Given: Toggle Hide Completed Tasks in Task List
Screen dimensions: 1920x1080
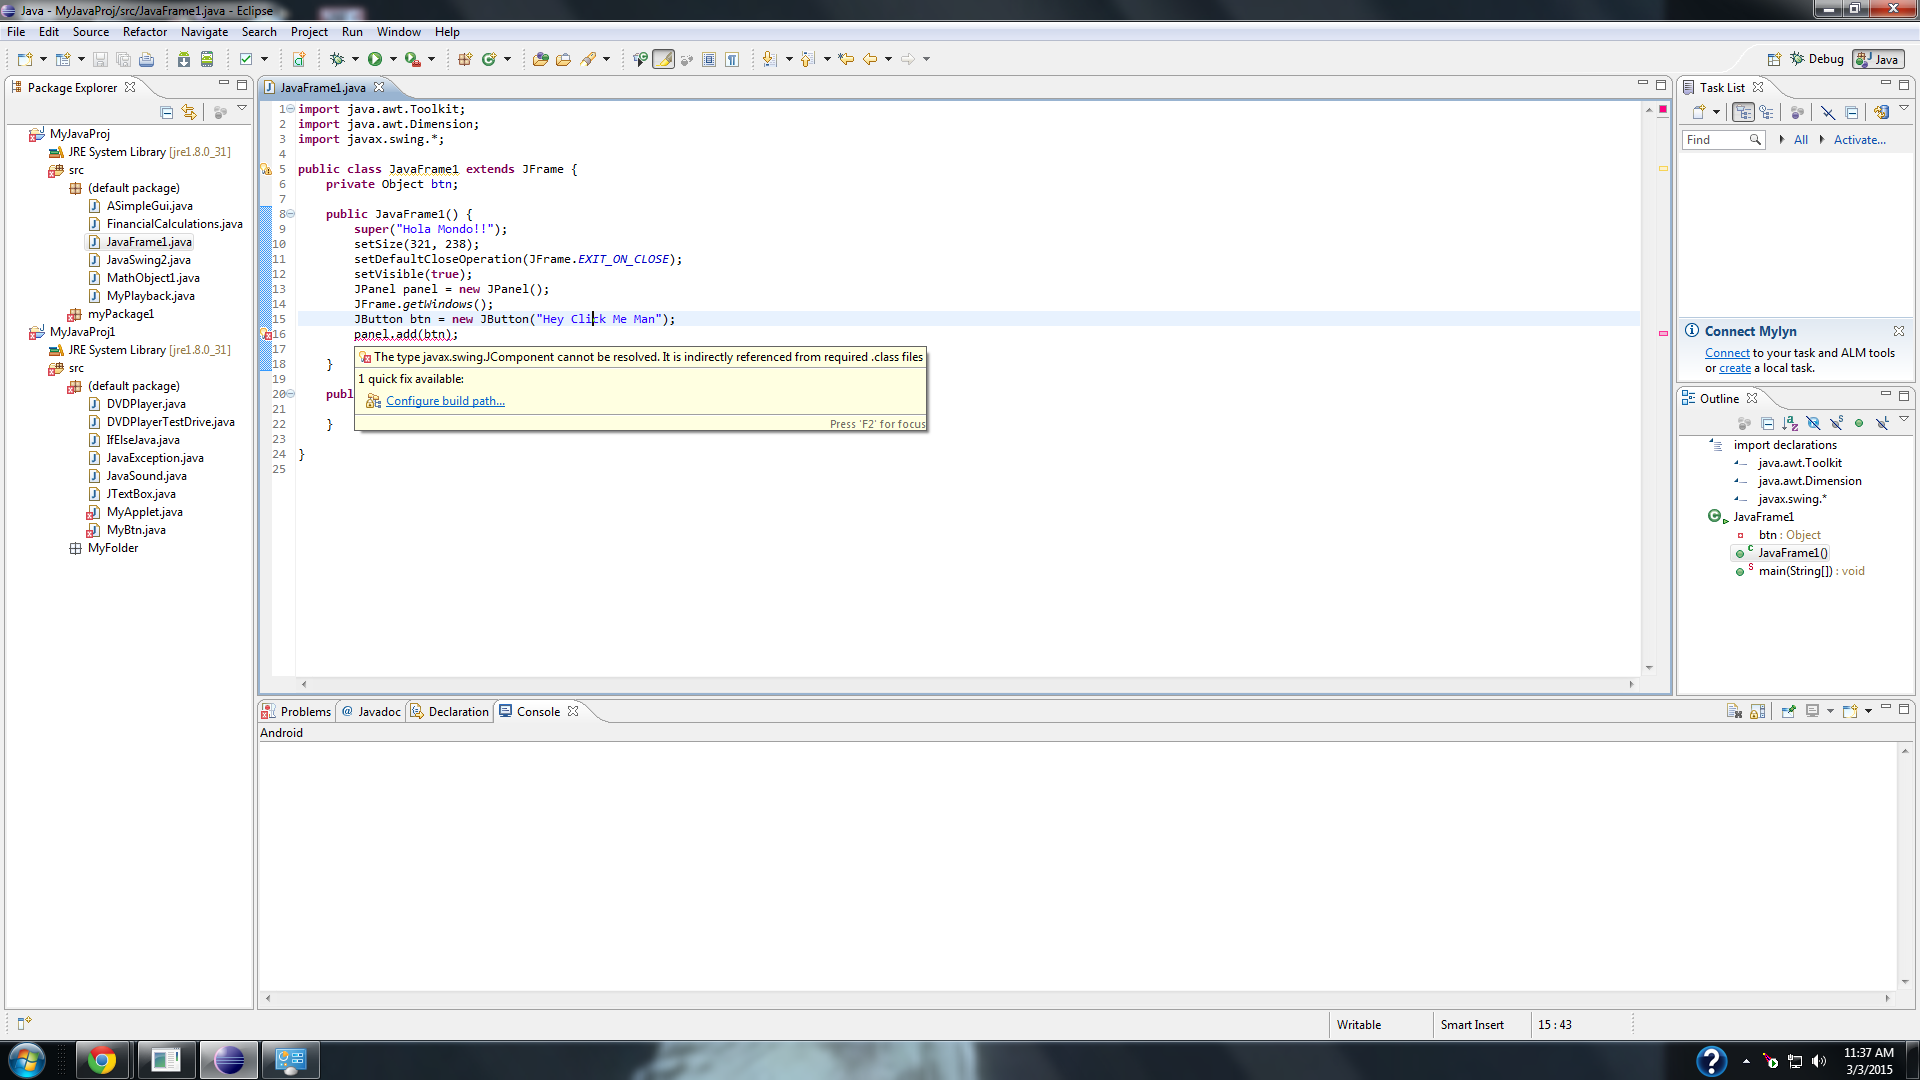Looking at the screenshot, I should pyautogui.click(x=1827, y=113).
